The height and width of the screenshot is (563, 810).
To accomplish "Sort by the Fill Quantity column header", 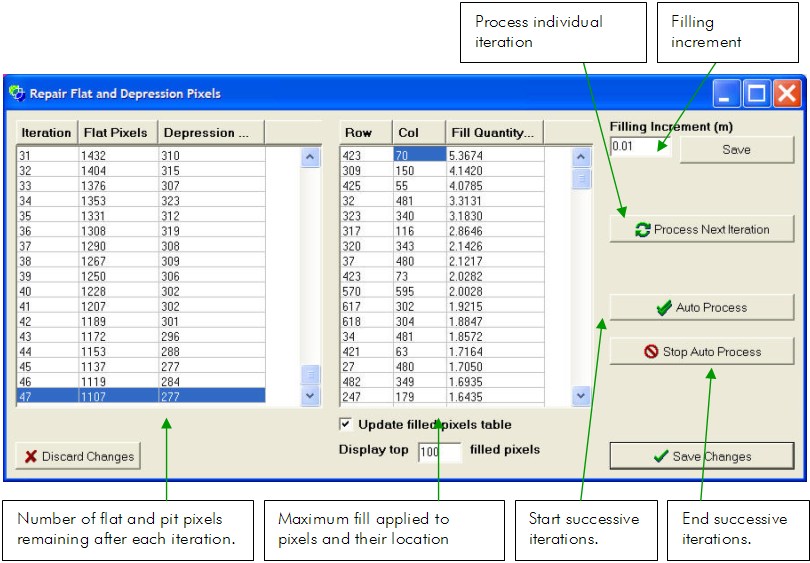I will 493,133.
